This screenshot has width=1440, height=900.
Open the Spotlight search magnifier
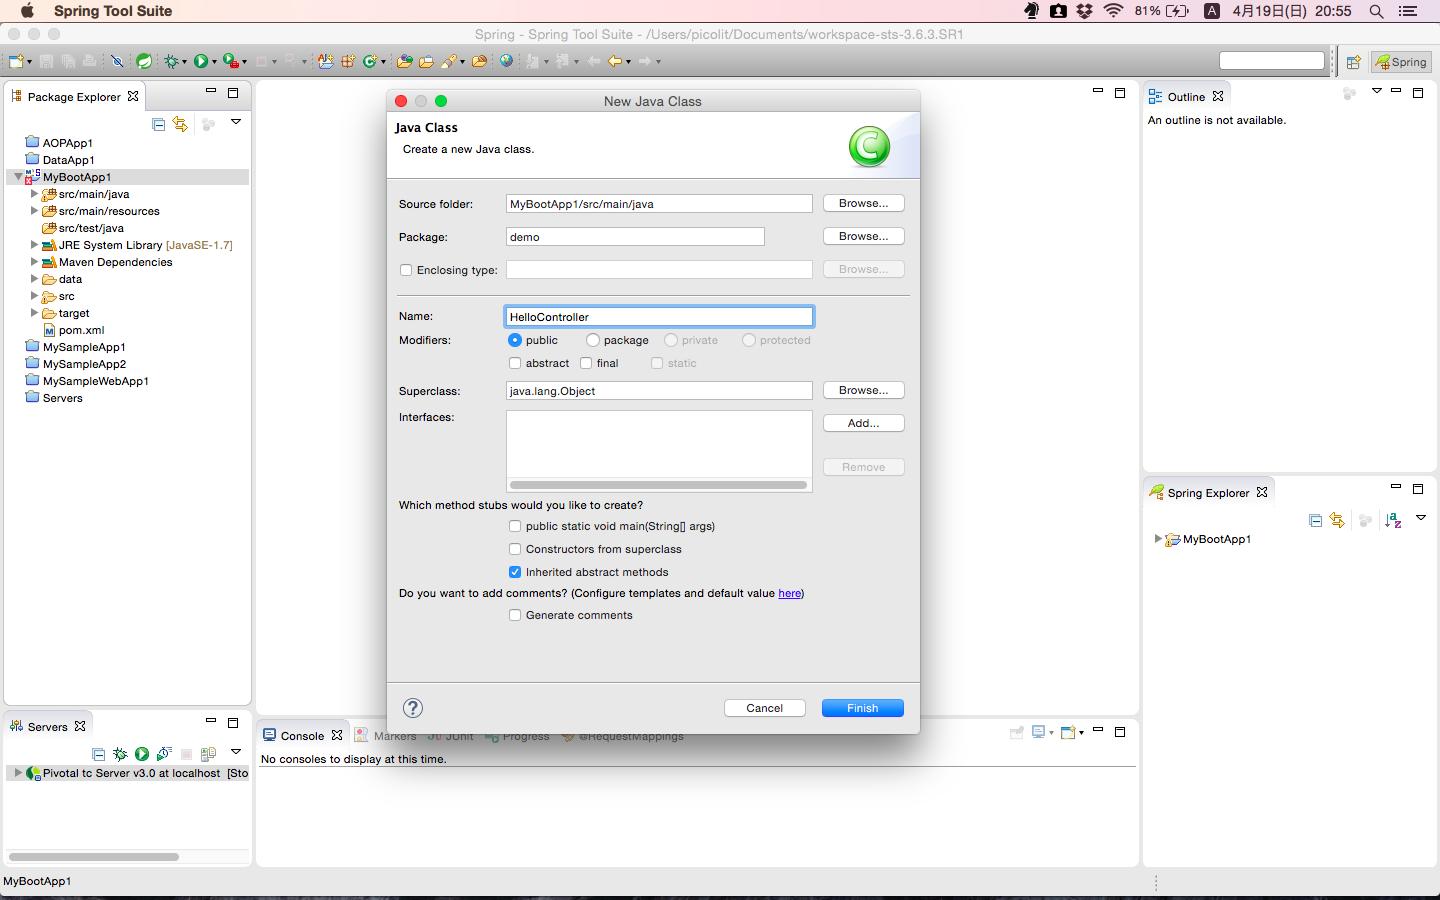pyautogui.click(x=1376, y=11)
